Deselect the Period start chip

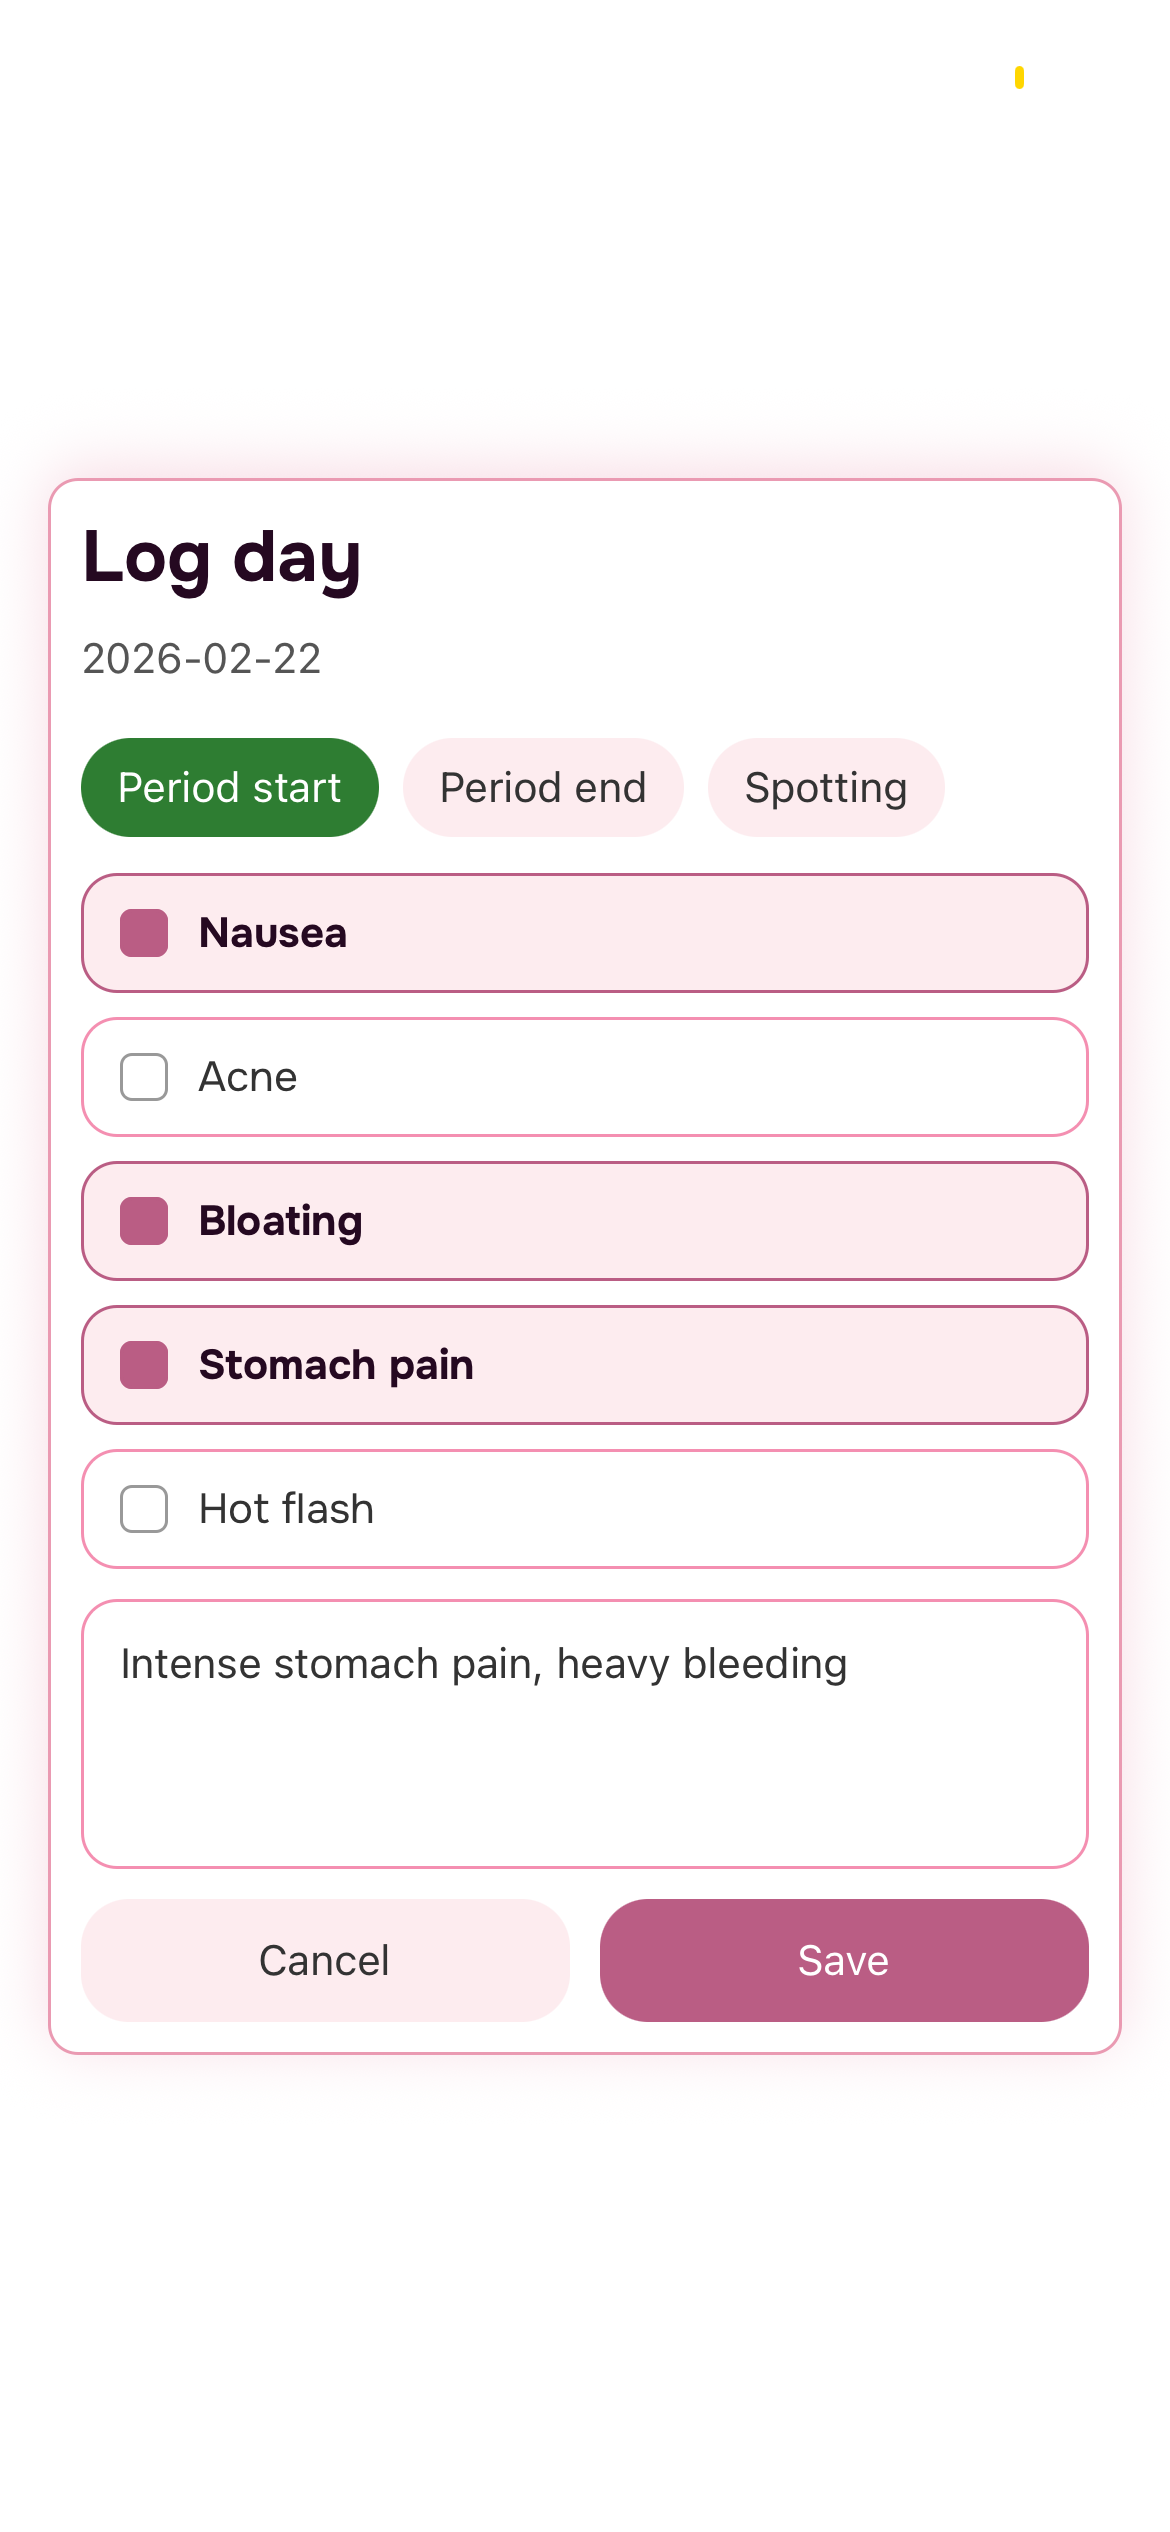(229, 788)
